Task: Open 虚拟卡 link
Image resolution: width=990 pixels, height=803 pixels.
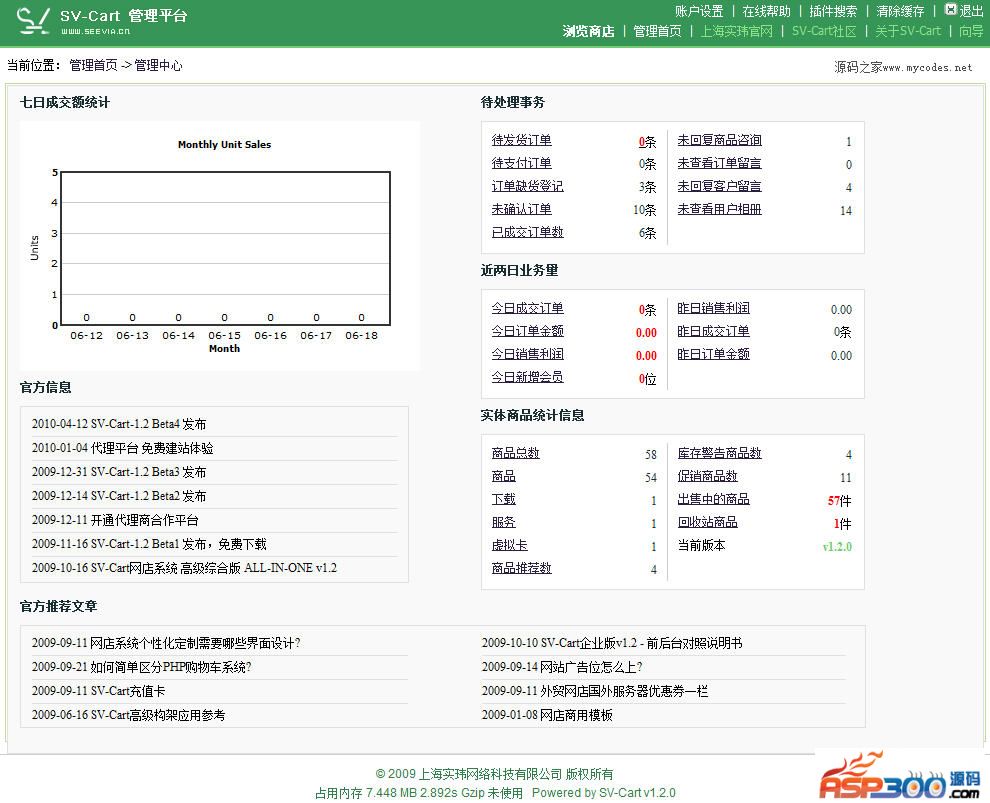Action: (510, 544)
